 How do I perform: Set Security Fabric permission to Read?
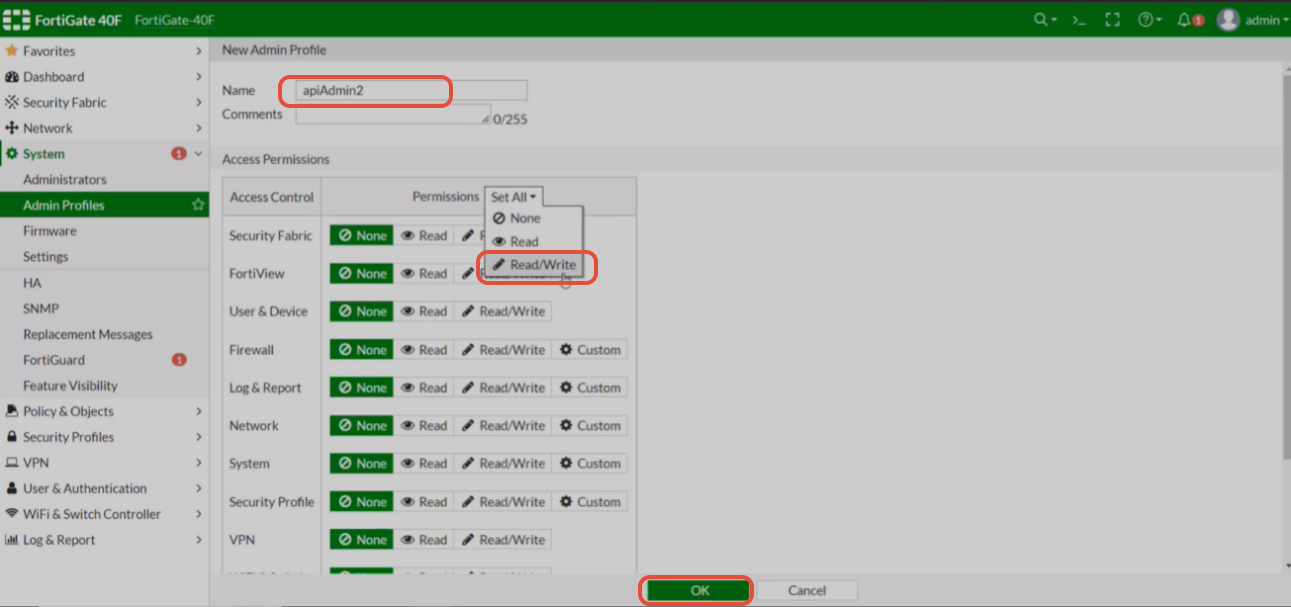point(424,236)
